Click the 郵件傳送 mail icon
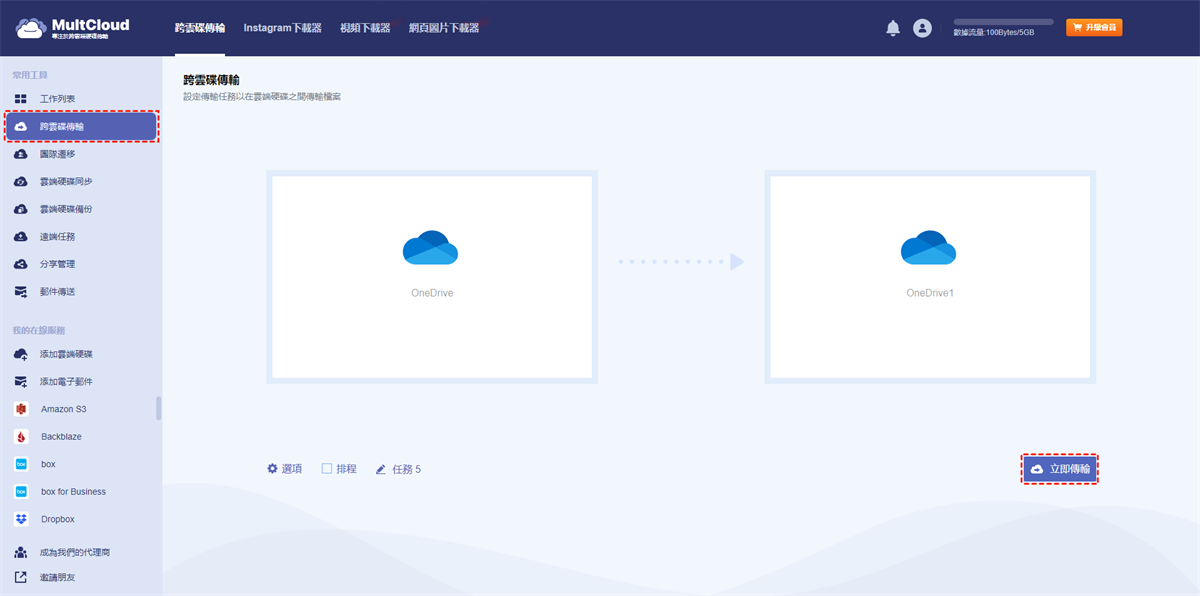Viewport: 1200px width, 596px height. pyautogui.click(x=21, y=292)
